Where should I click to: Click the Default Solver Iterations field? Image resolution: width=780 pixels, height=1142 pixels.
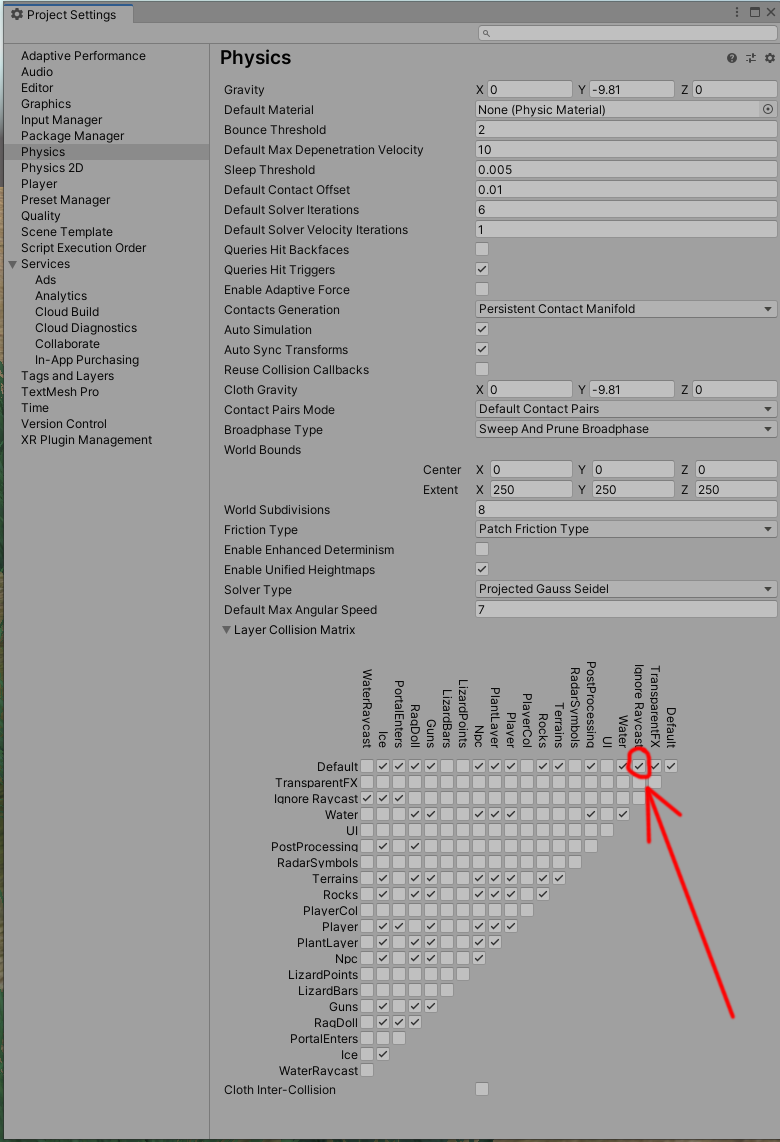626,210
